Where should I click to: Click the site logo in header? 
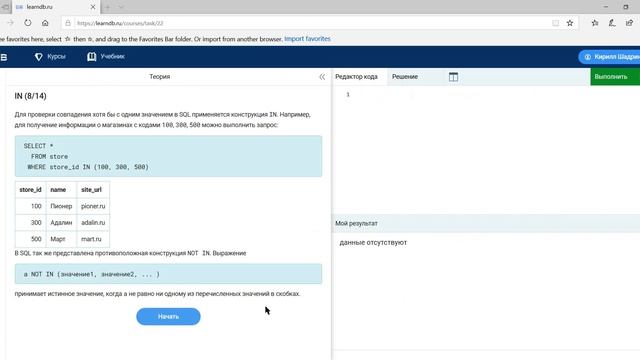[4, 57]
